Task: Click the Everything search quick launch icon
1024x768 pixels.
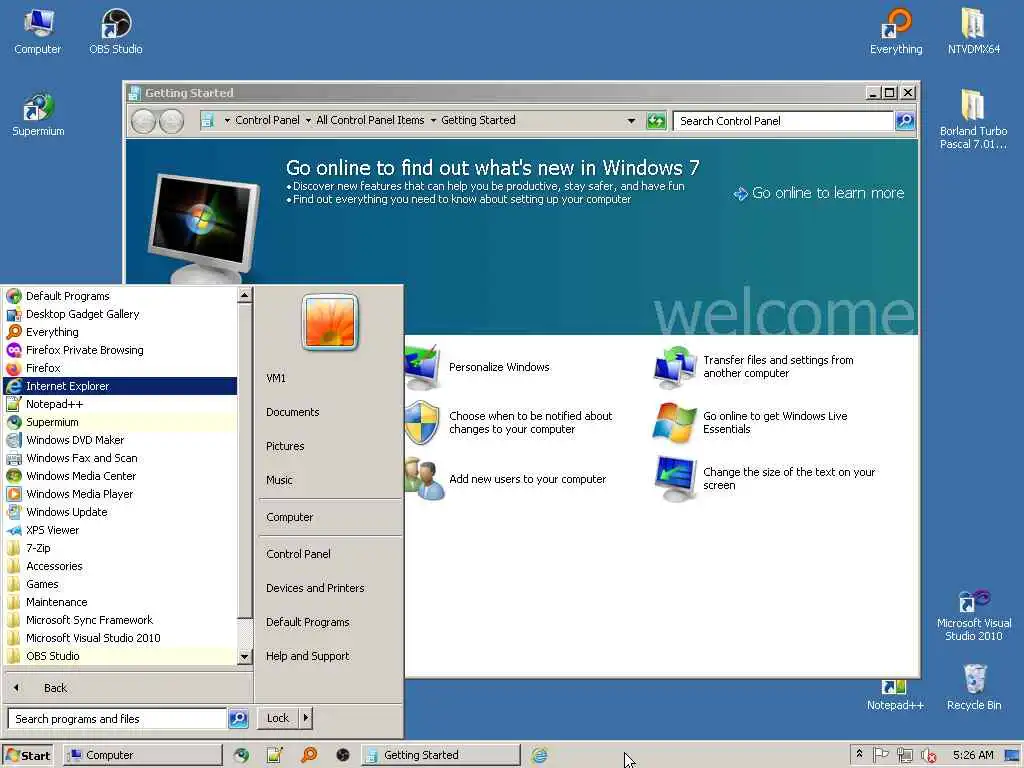Action: (309, 755)
